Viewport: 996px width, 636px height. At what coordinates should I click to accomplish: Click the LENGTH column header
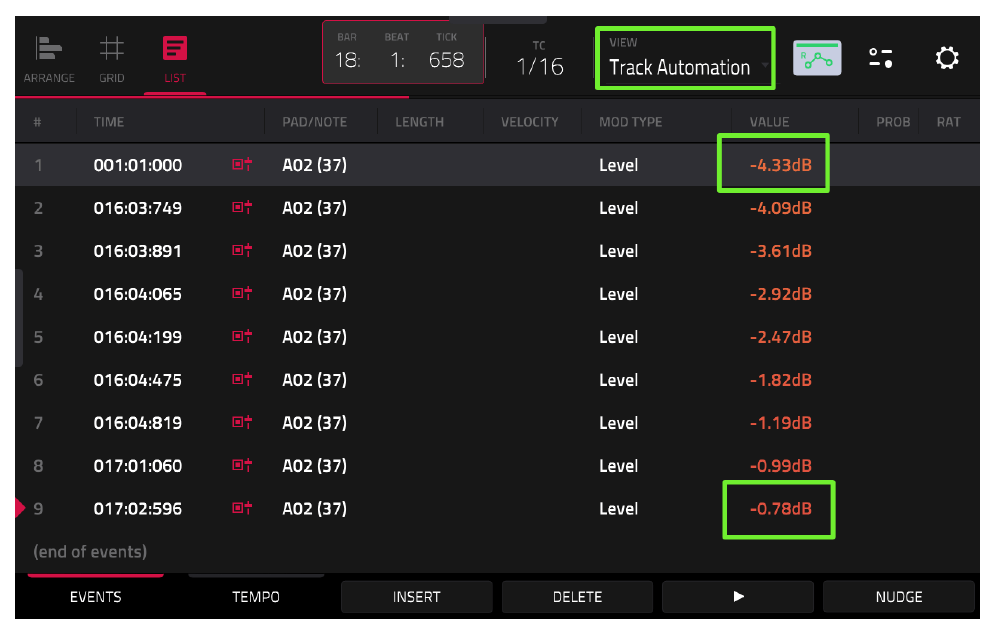(x=419, y=122)
